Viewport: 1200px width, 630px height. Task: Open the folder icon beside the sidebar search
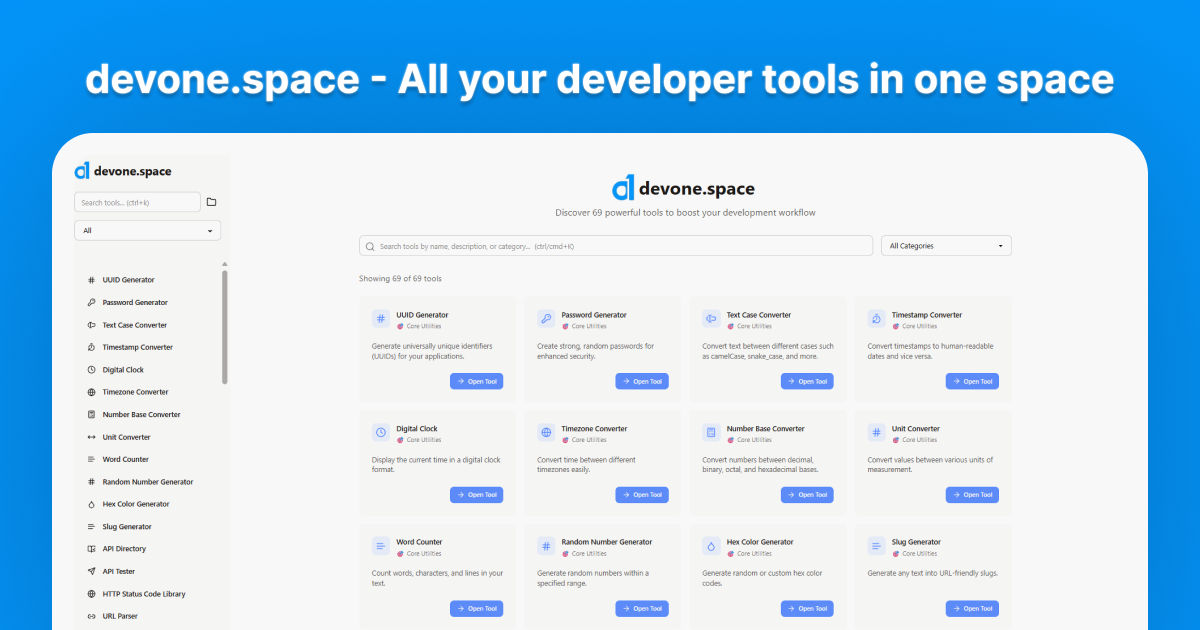(x=211, y=201)
